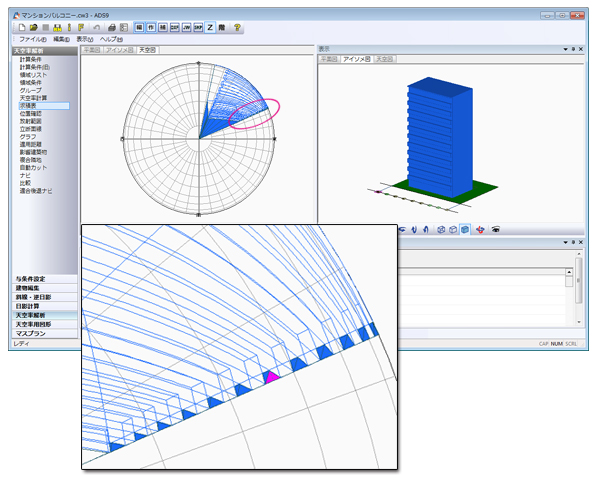Click the curved up-arrow rotate icon
The height and width of the screenshot is (480, 600).
pos(426,230)
